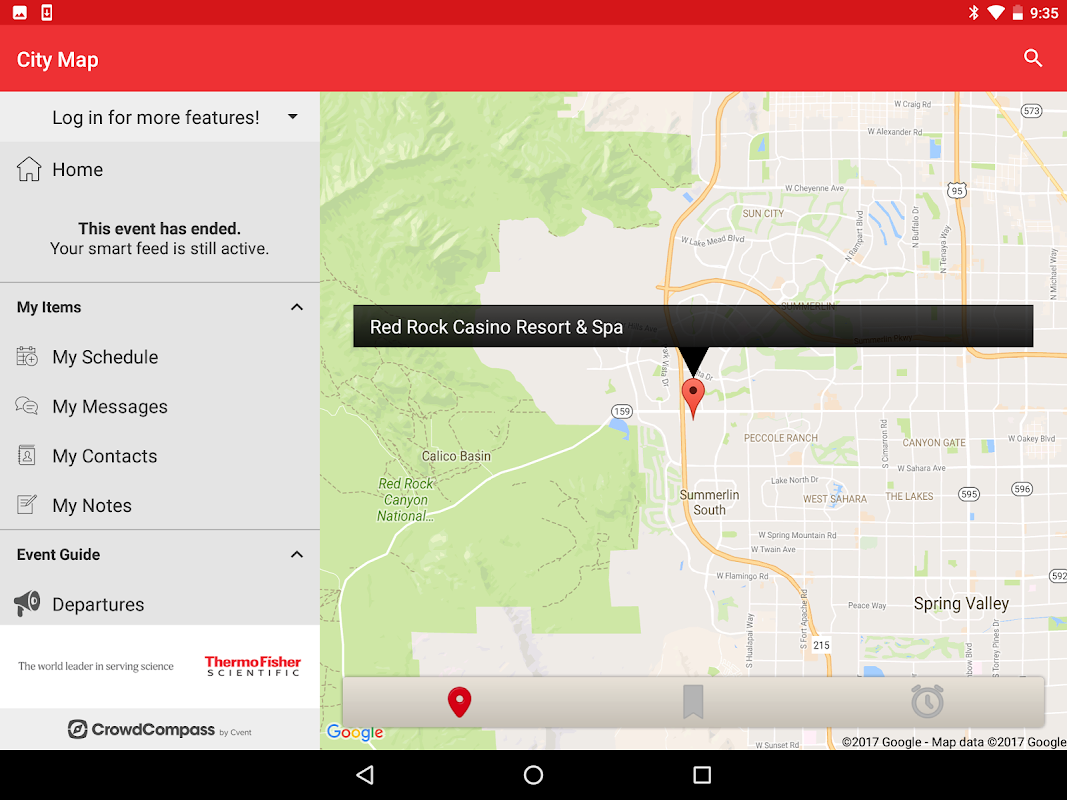This screenshot has height=800, width=1067.
Task: Tap the clock showing 9:35
Action: click(x=1044, y=13)
